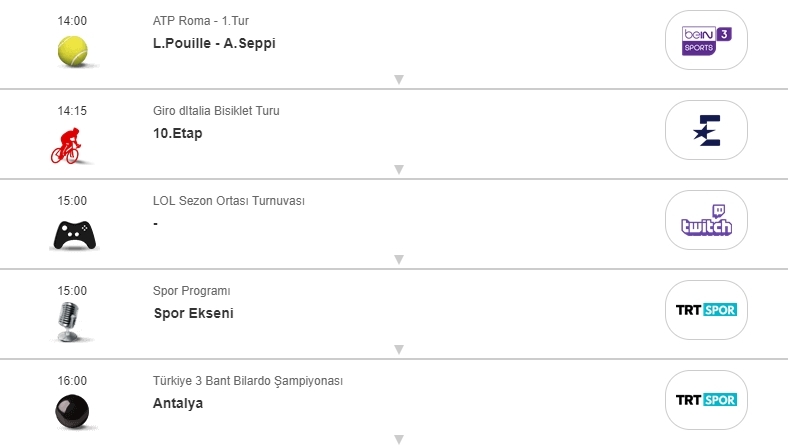Open the TRT Spor logo for Spor Ekseni
The image size is (788, 448).
[x=706, y=310]
